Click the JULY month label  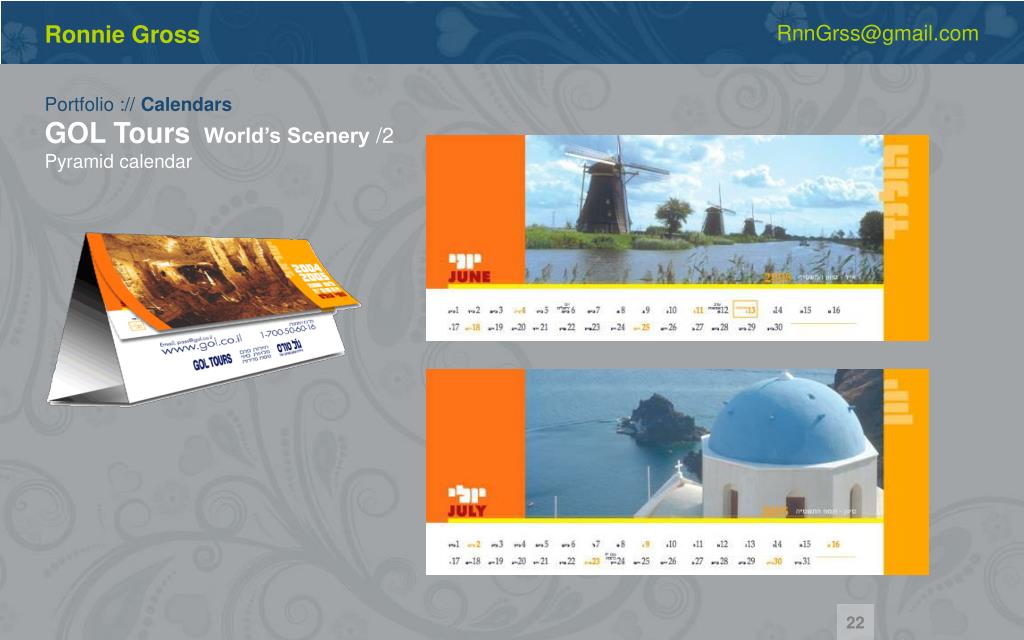pos(467,510)
